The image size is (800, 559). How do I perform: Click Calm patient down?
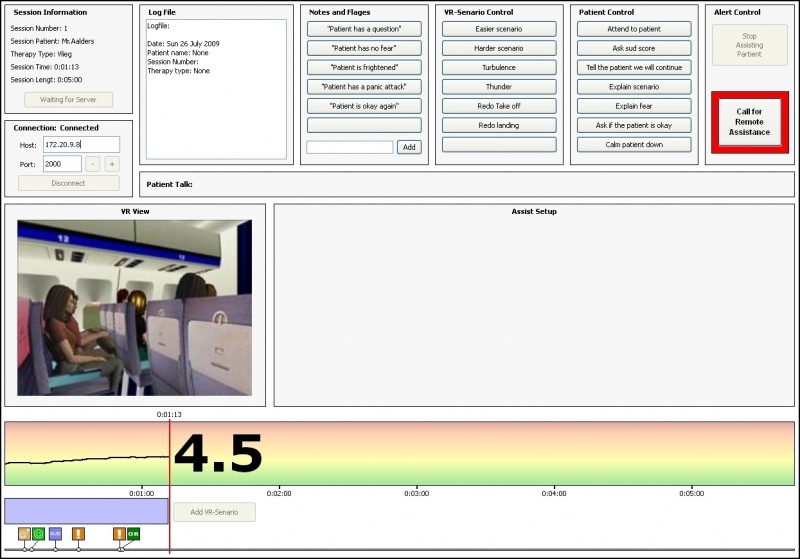tap(634, 145)
